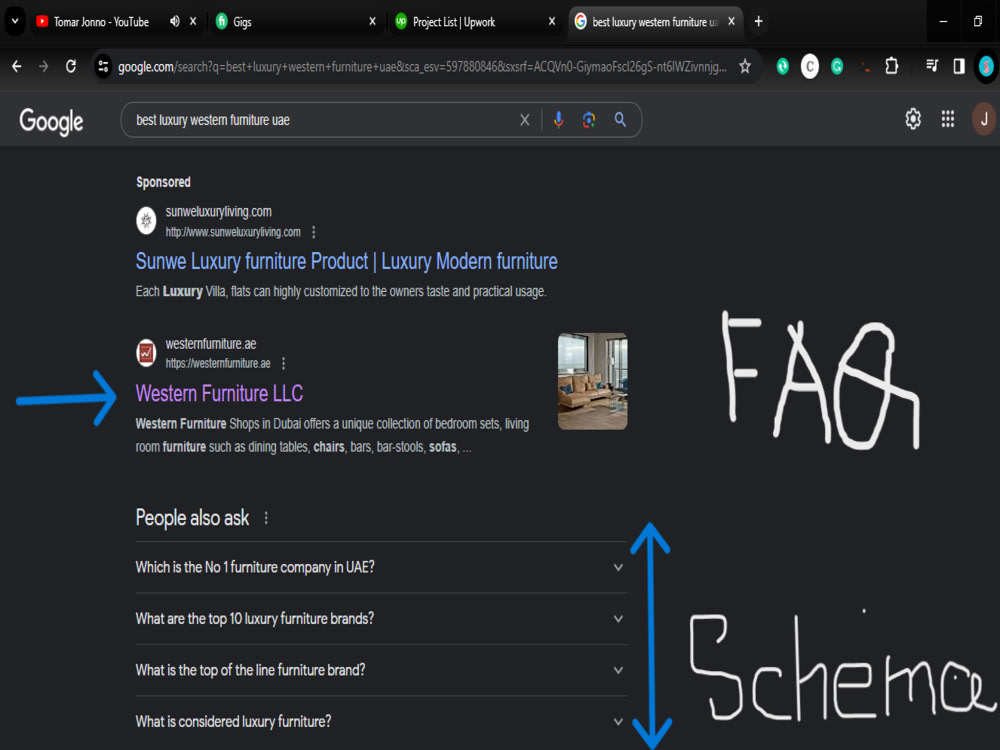The width and height of the screenshot is (1000, 750).
Task: View site information icon in address bar
Action: [103, 66]
